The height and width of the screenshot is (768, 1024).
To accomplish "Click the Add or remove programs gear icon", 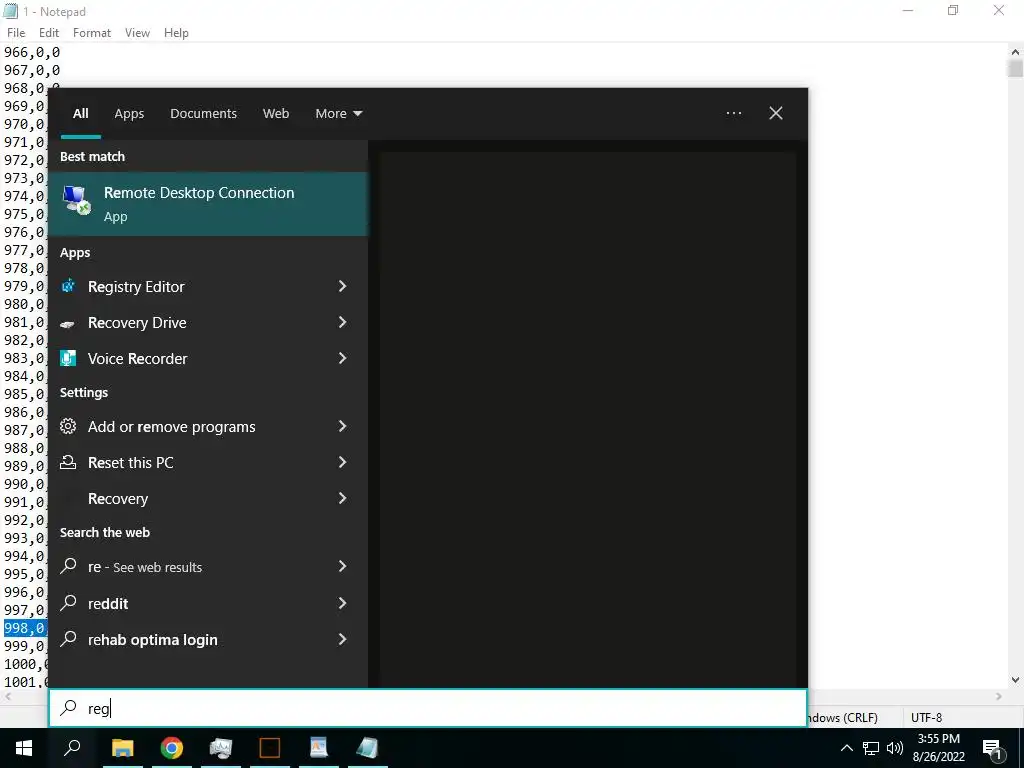I will point(68,426).
